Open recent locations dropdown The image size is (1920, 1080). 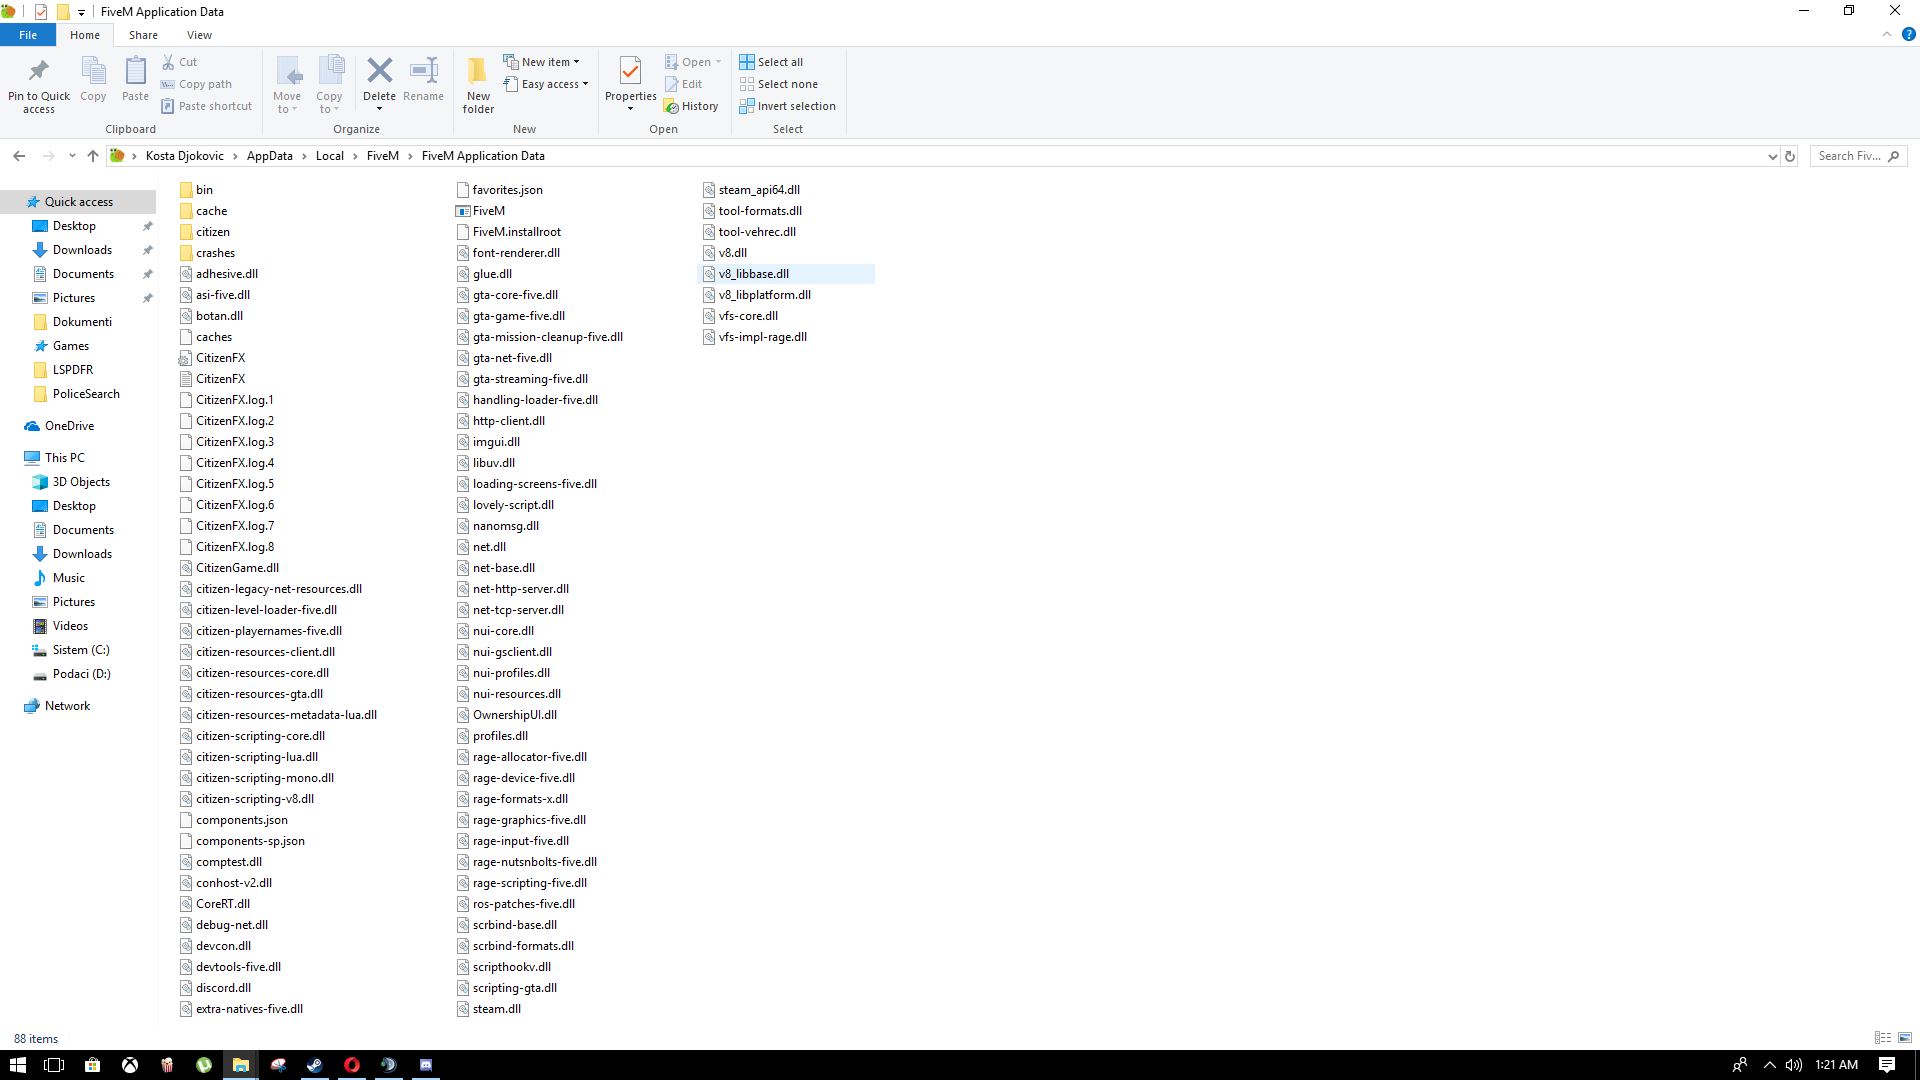[72, 156]
